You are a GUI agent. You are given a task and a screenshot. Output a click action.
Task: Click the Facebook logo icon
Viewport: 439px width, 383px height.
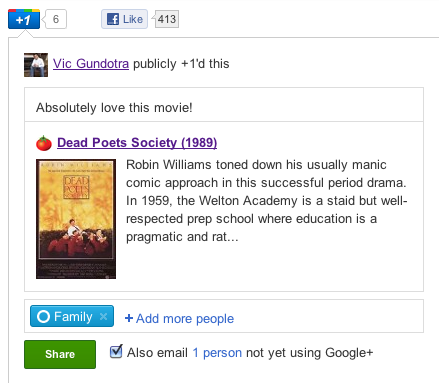pos(113,19)
